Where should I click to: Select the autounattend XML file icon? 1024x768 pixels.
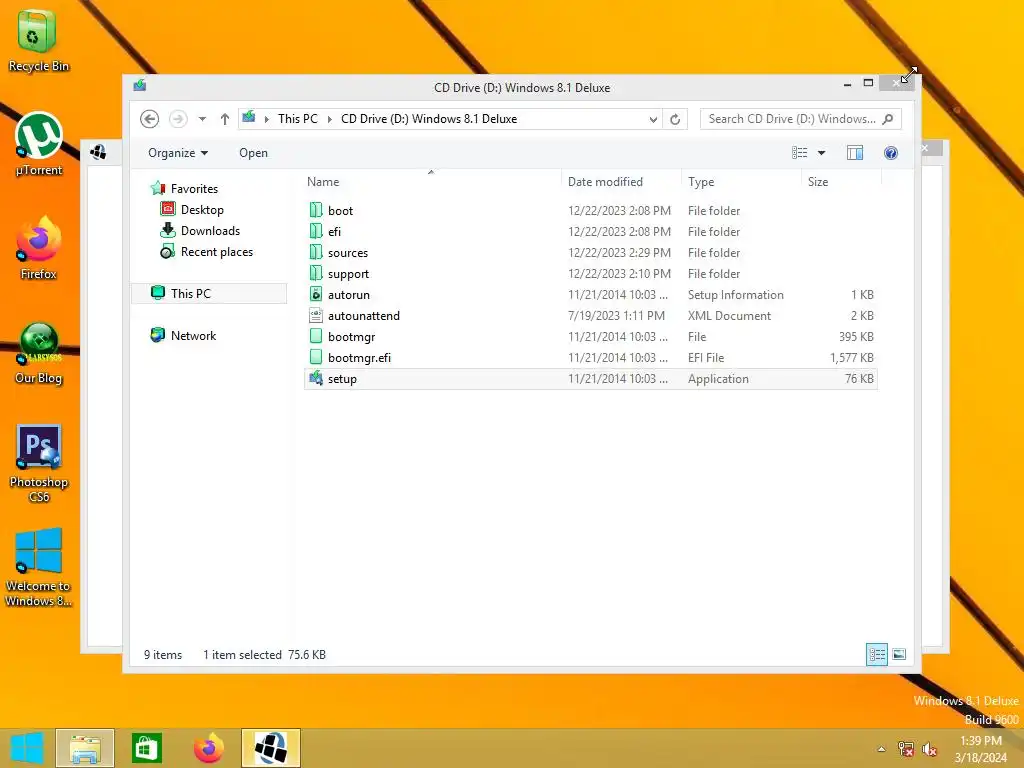(316, 315)
